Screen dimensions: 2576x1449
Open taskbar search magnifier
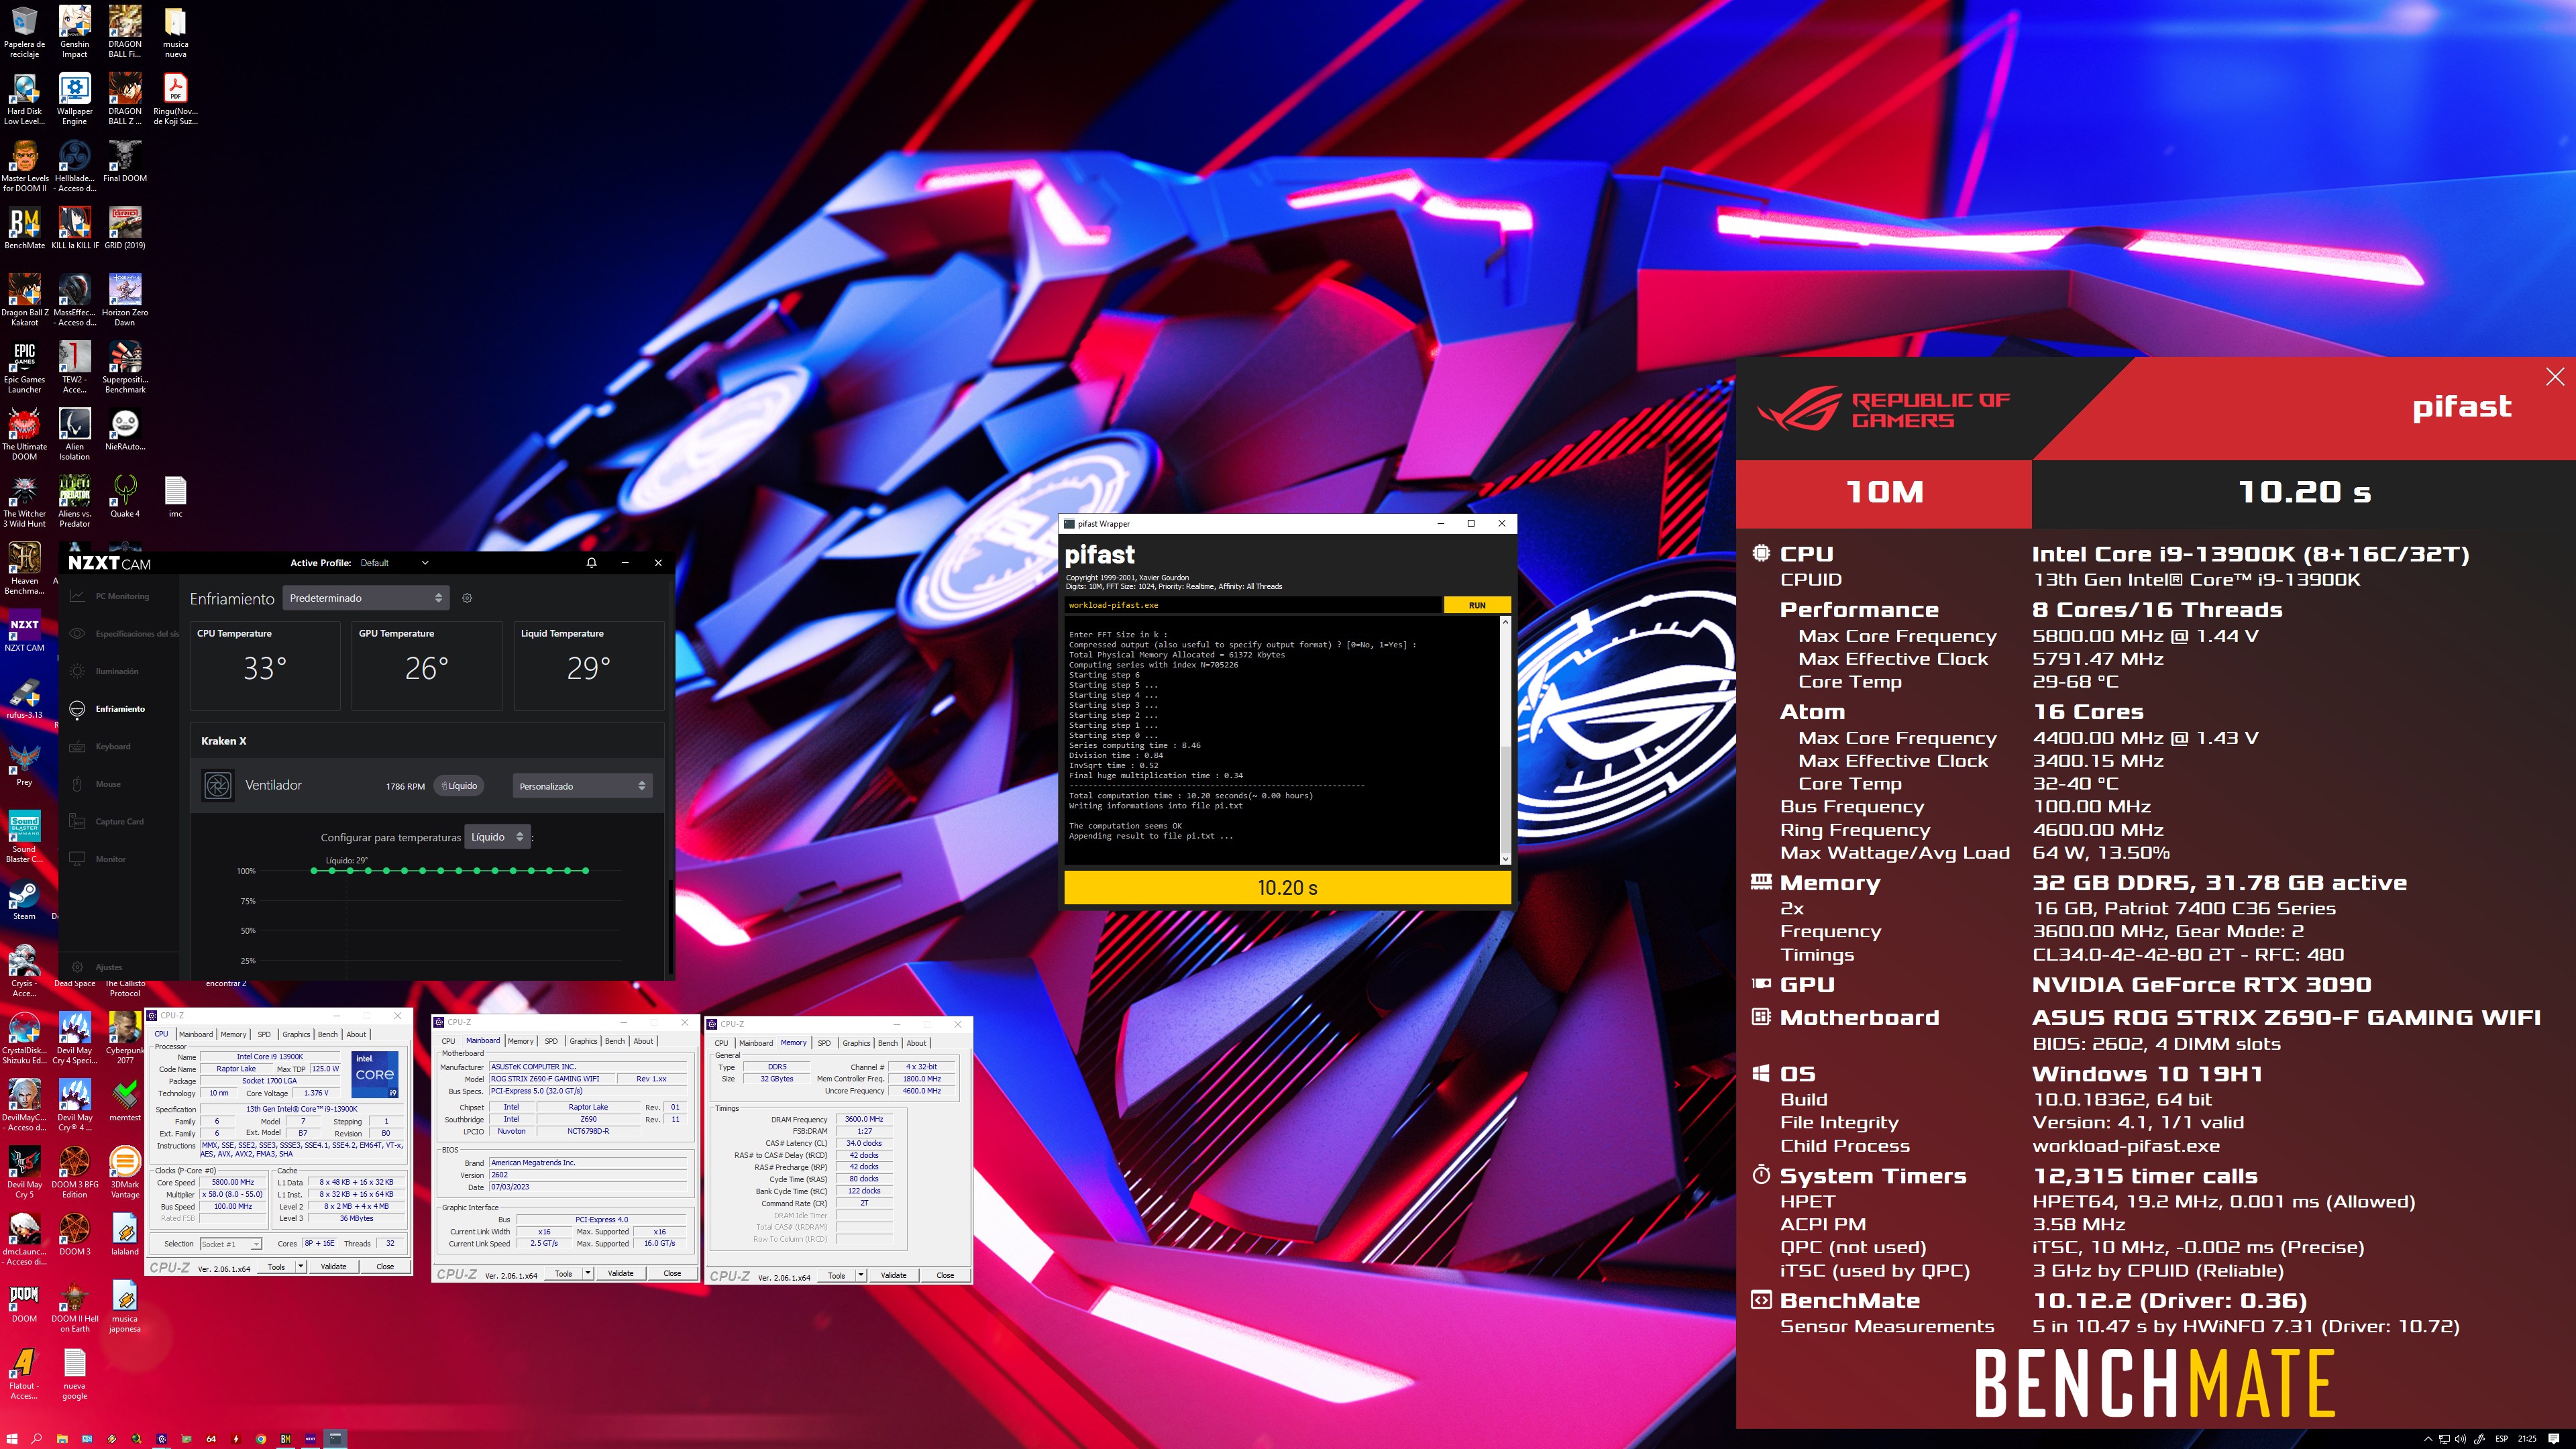[x=36, y=1439]
